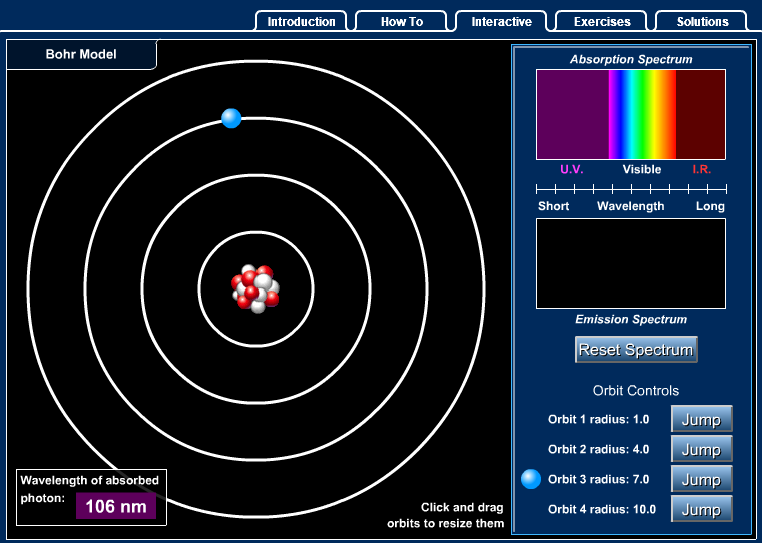762x543 pixels.
Task: Click the Orbit 3 radius: 7.0 text
Action: [x=598, y=479]
